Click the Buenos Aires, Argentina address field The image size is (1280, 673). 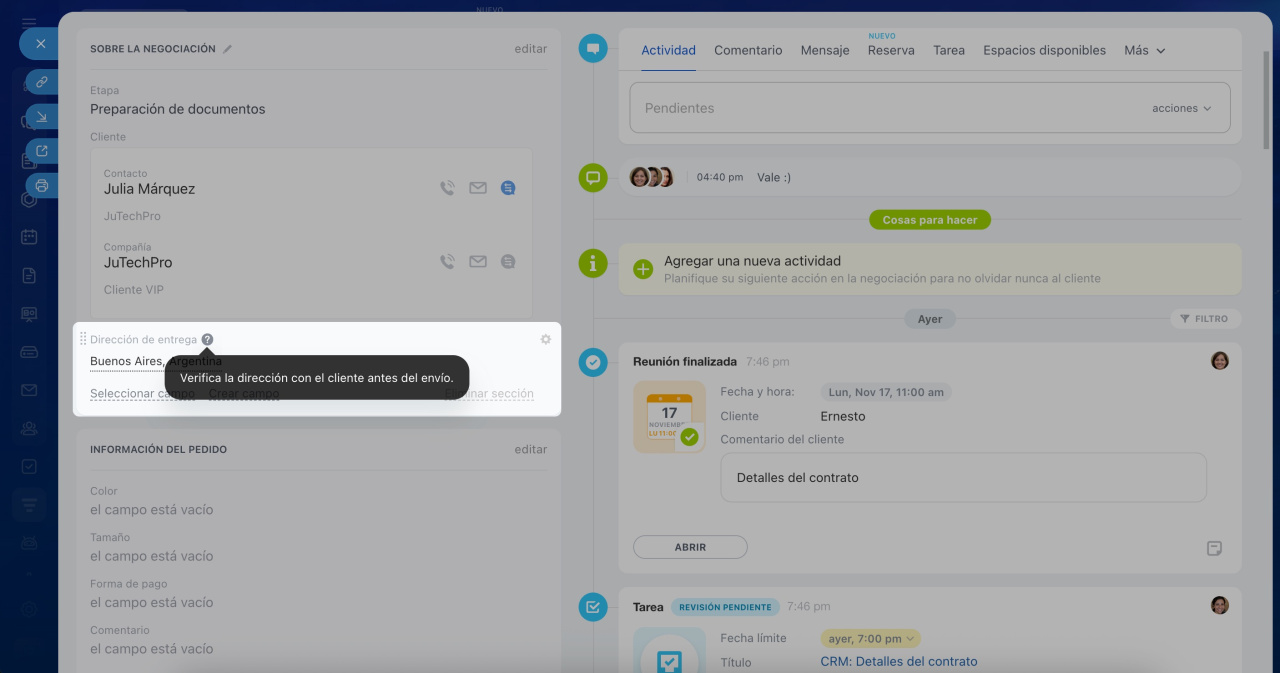[x=128, y=361]
